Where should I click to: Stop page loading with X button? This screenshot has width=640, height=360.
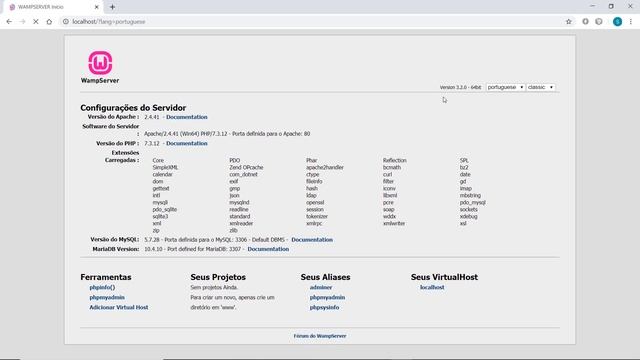tap(36, 22)
